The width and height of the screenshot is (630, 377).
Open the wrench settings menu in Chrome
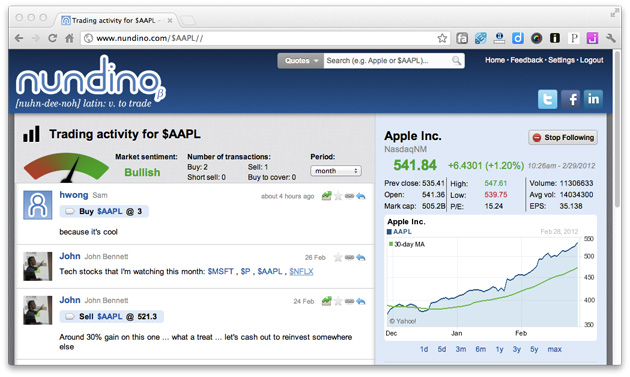click(x=611, y=38)
